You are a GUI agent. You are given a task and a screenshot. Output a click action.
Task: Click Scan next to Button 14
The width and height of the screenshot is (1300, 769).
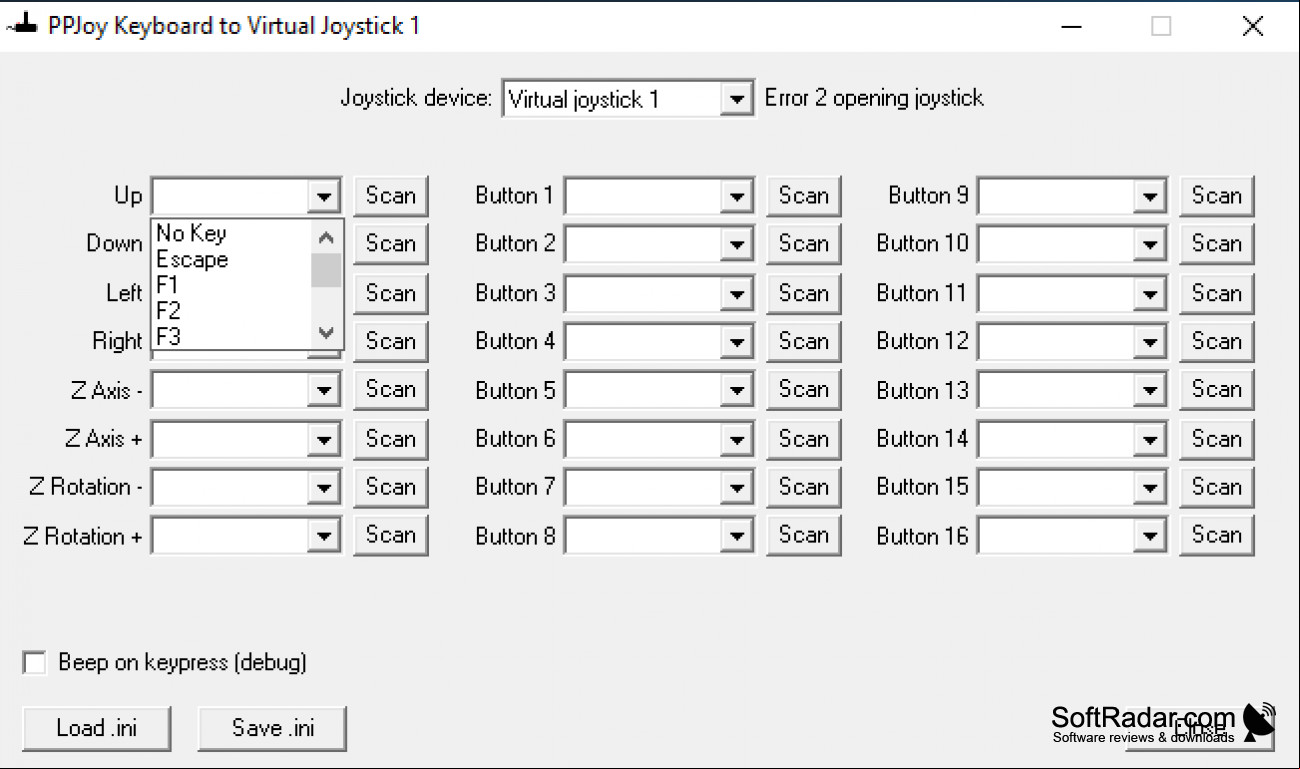(x=1217, y=438)
